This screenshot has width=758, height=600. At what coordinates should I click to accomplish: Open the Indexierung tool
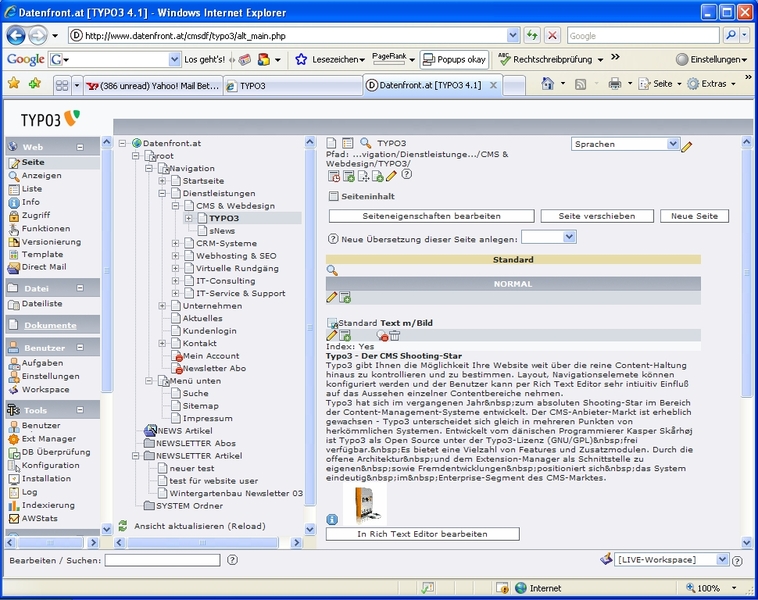[x=48, y=505]
